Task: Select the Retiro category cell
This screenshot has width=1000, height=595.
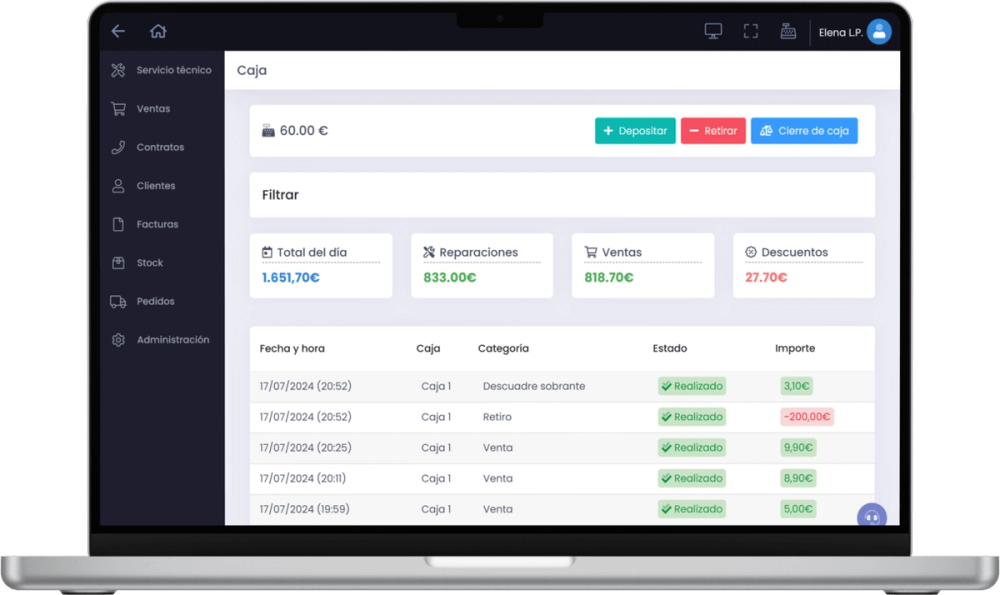Action: [497, 417]
